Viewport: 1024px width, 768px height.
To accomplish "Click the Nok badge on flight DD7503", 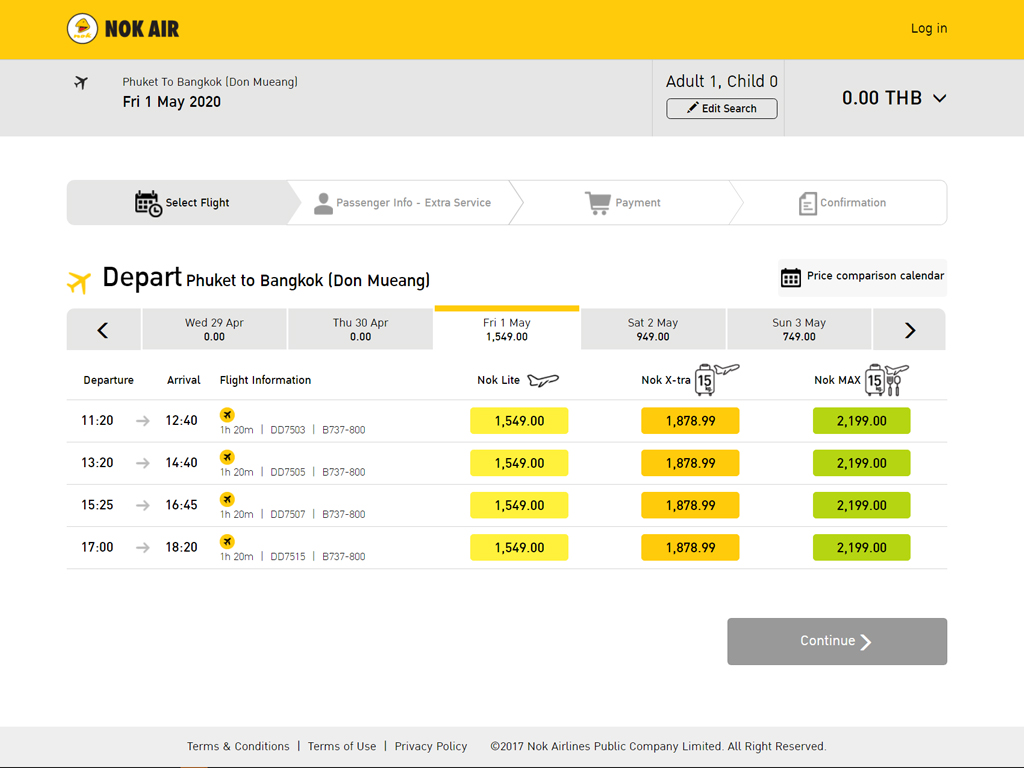I will tap(227, 415).
